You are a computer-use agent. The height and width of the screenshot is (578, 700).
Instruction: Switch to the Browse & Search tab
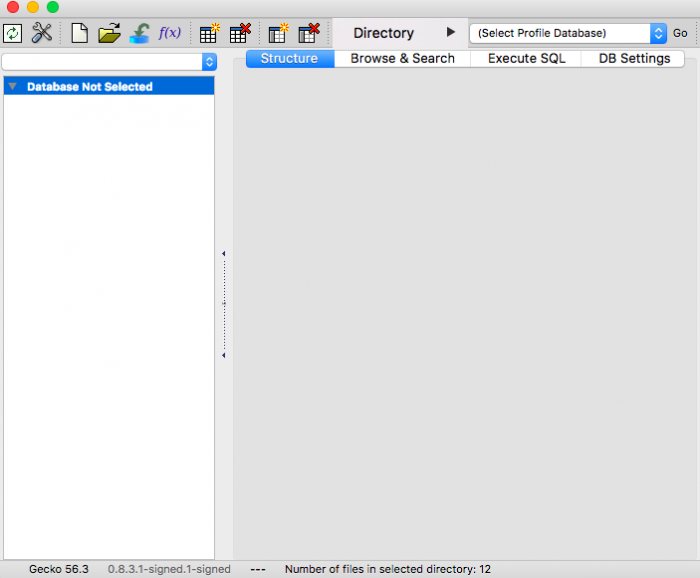[402, 58]
